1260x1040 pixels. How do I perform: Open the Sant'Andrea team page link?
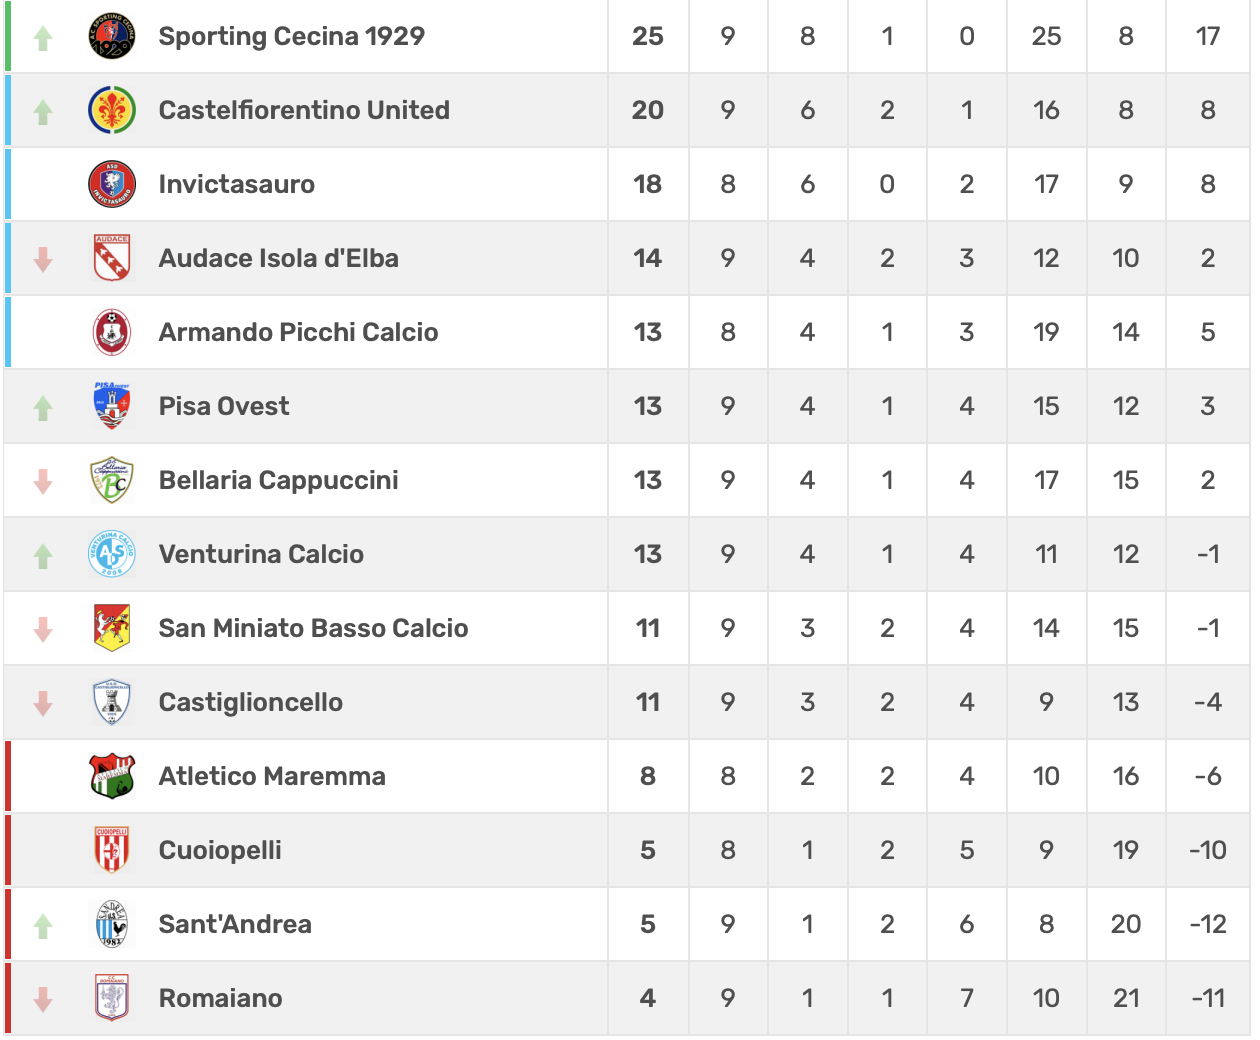pyautogui.click(x=235, y=925)
